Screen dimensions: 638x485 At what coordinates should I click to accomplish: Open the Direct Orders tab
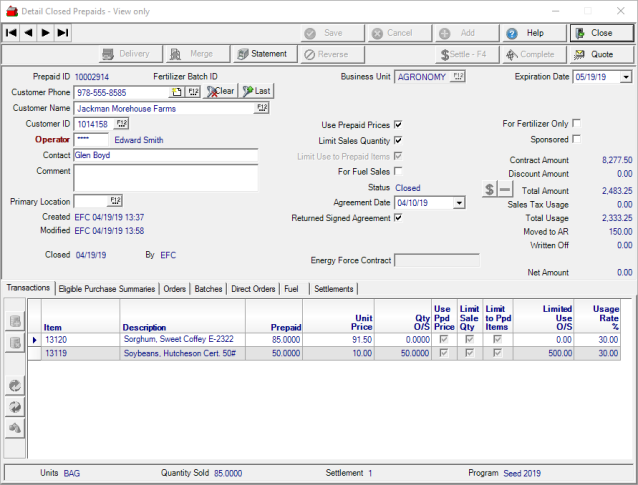(x=253, y=289)
